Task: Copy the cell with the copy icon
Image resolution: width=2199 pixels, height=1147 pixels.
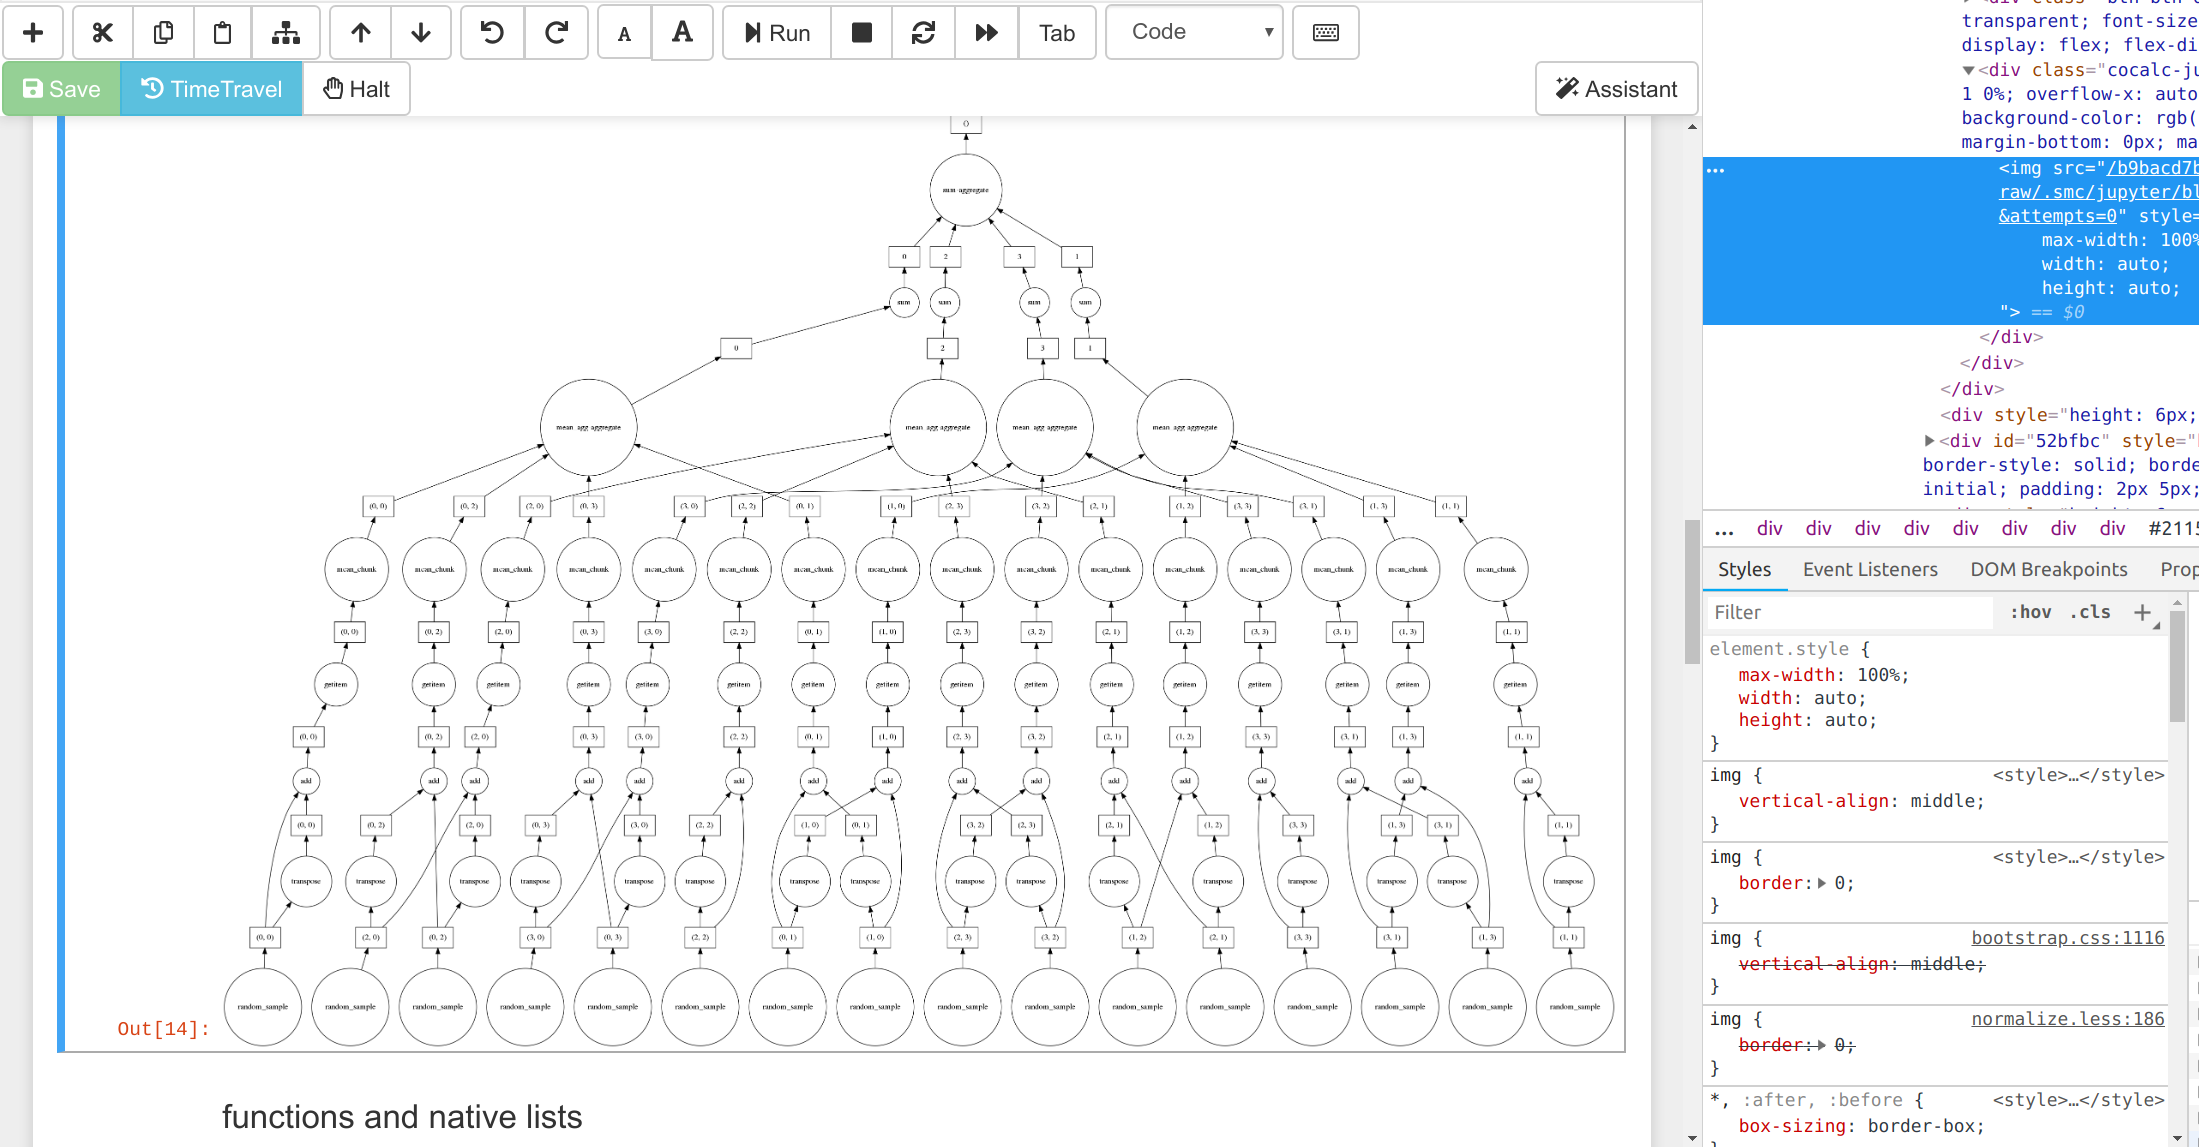Action: click(162, 32)
